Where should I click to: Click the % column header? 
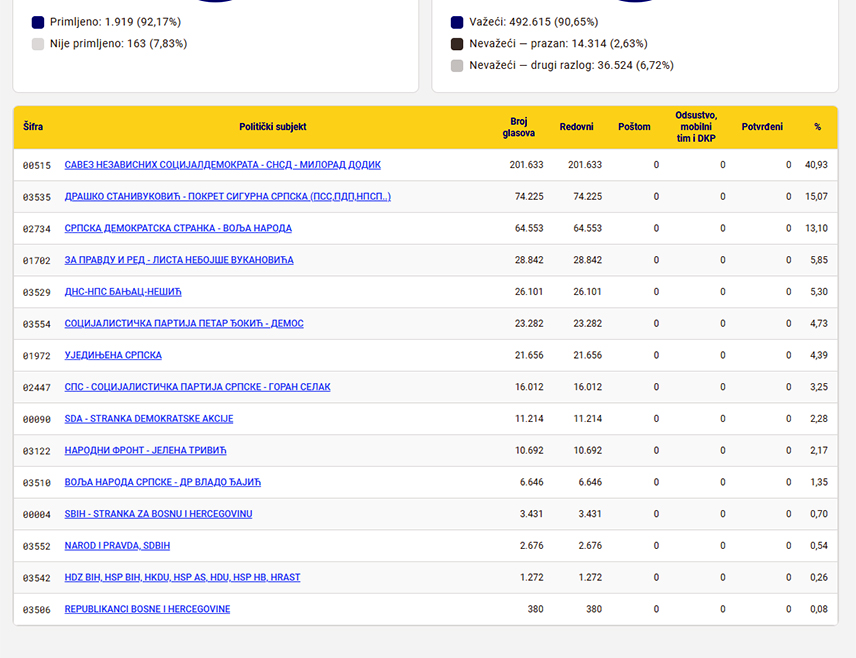pos(817,127)
